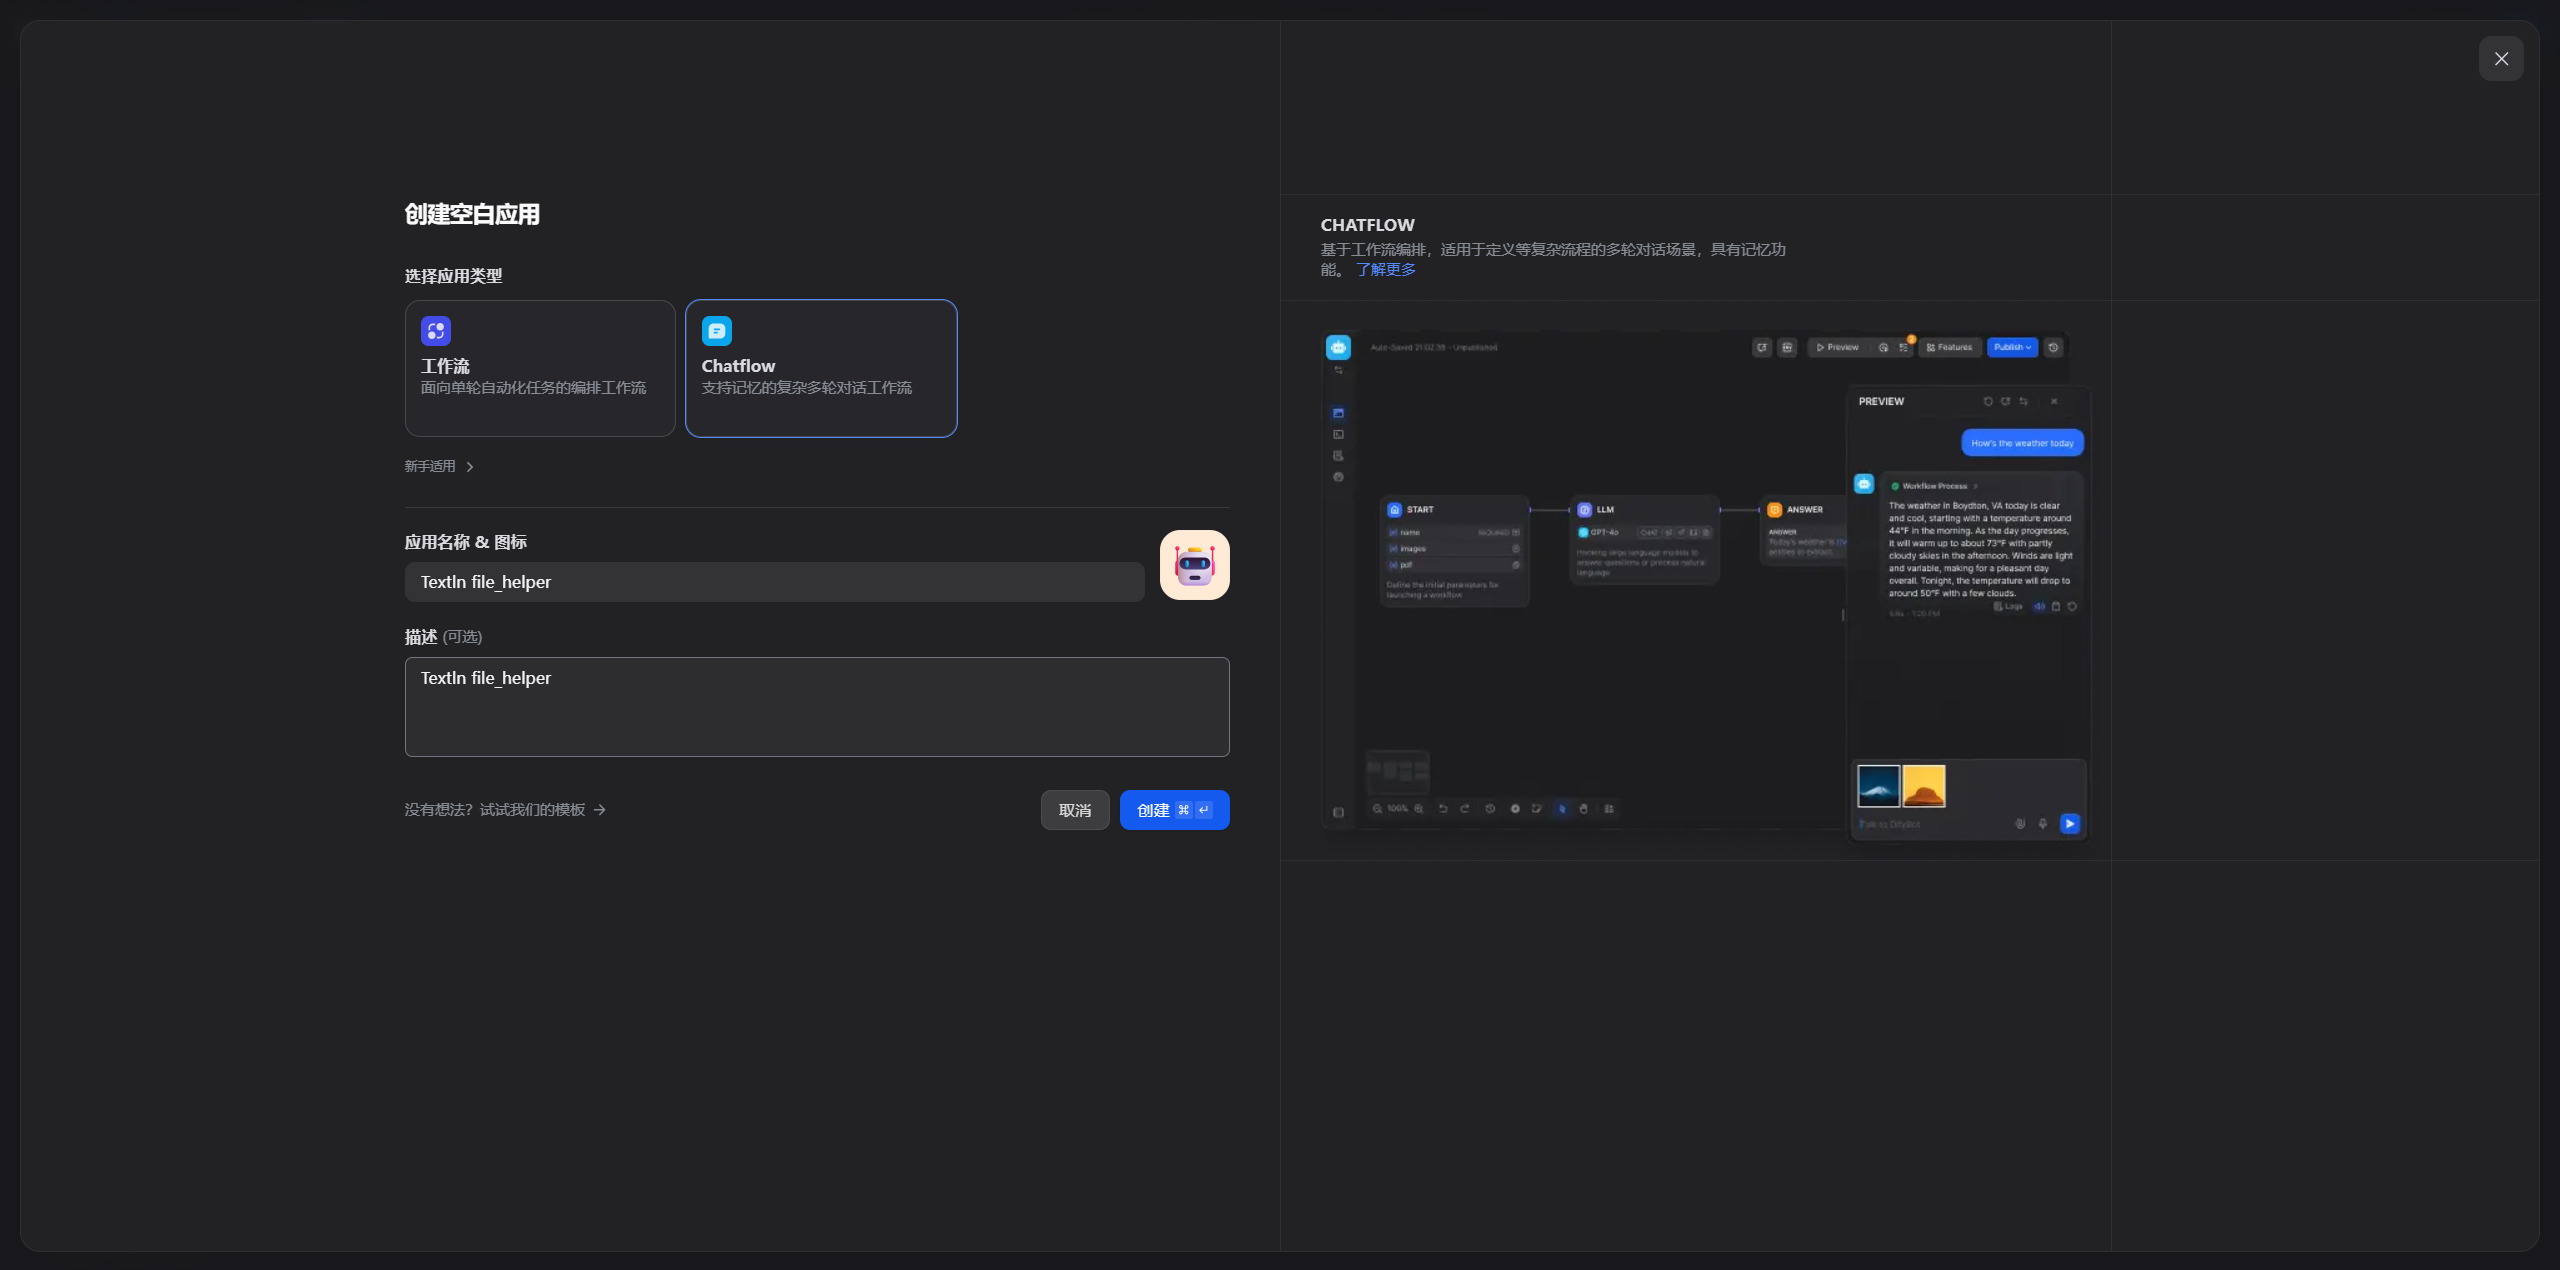
Task: Click the 取消 cancel button
Action: click(1074, 810)
